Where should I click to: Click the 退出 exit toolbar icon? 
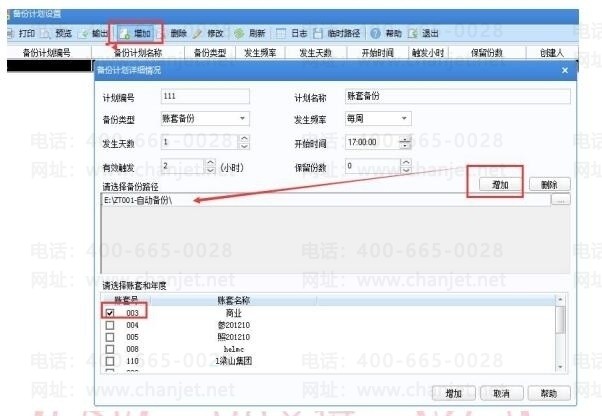pyautogui.click(x=413, y=33)
